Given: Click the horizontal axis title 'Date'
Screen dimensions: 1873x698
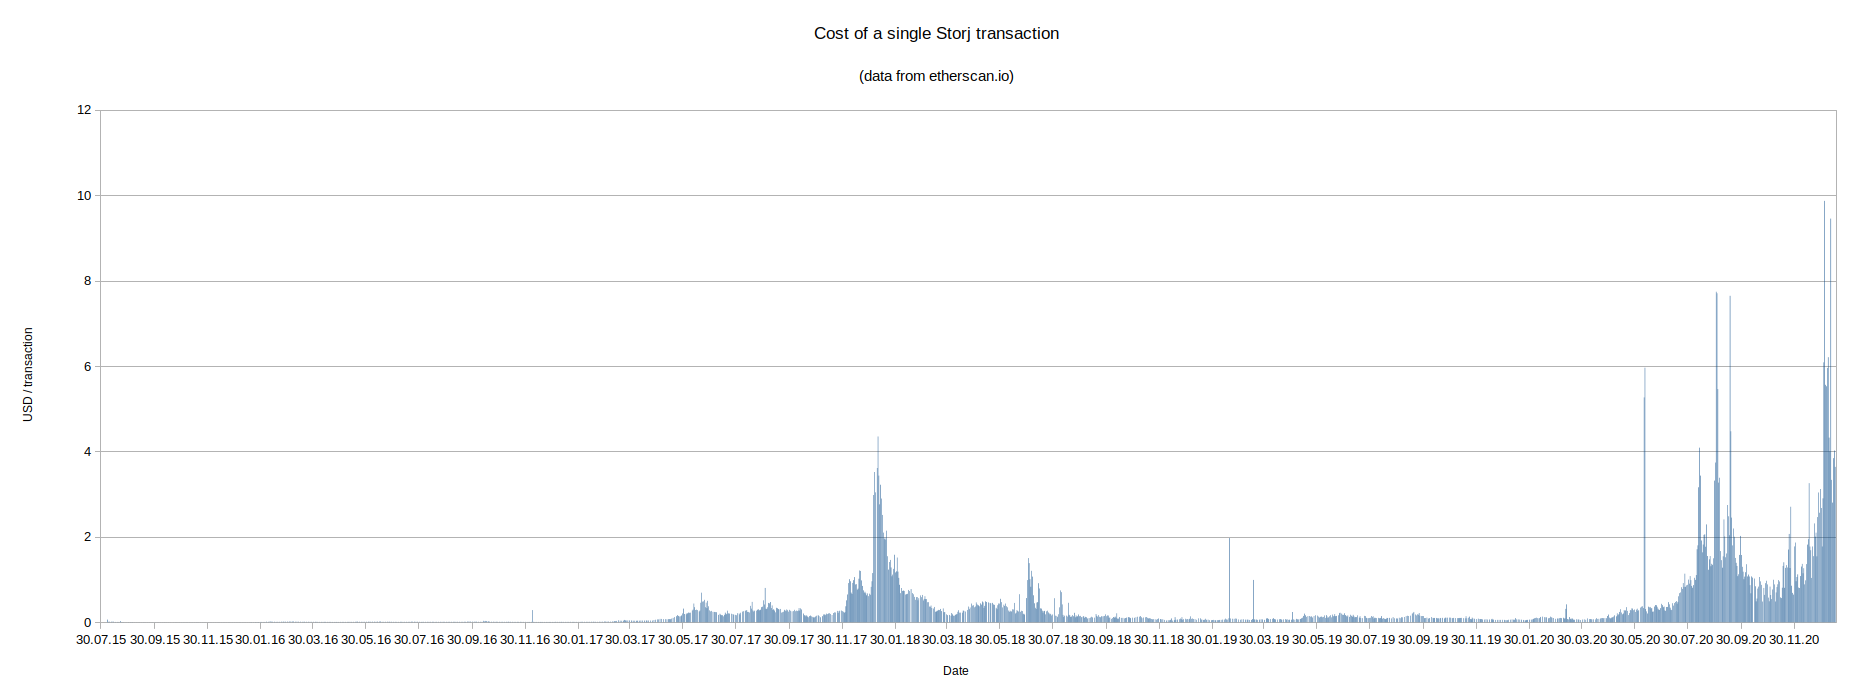Looking at the screenshot, I should tap(955, 671).
